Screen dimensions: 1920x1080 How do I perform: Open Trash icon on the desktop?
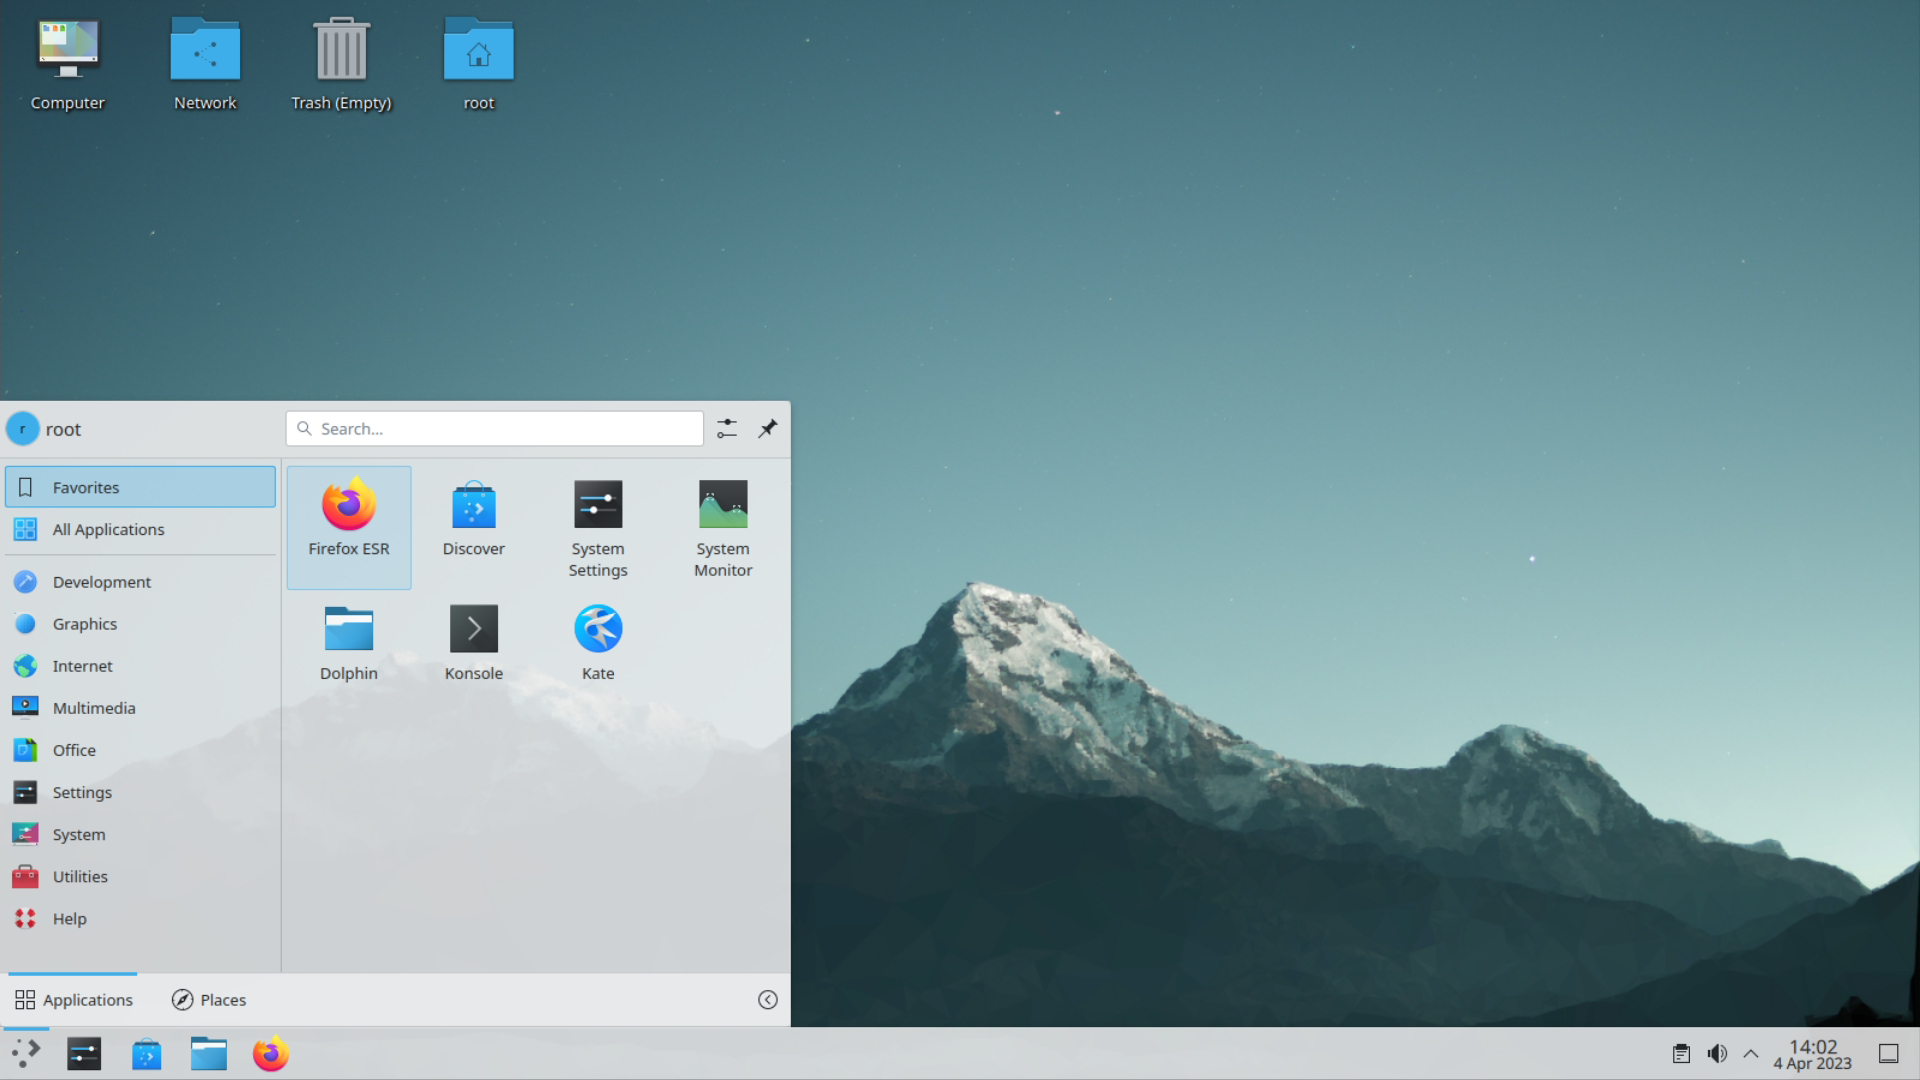341,62
